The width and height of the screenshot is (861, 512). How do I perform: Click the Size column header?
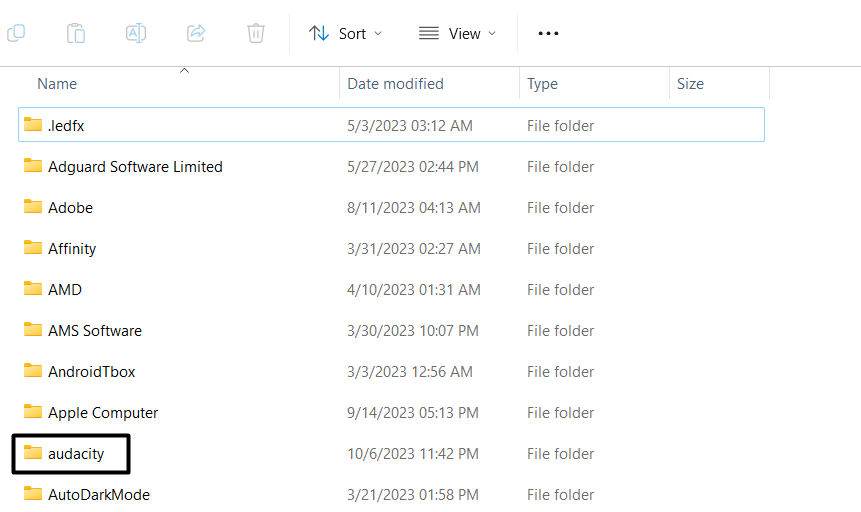coord(690,84)
